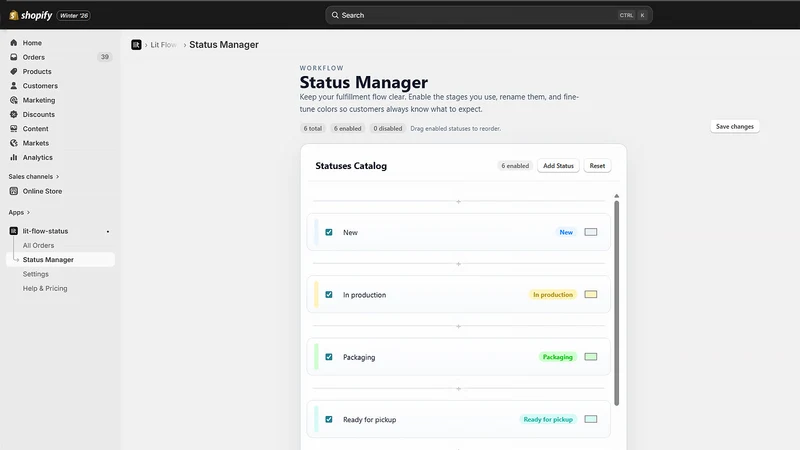Screen dimensions: 800x450
Task: Click the '6 total' pill
Action: 312,129
